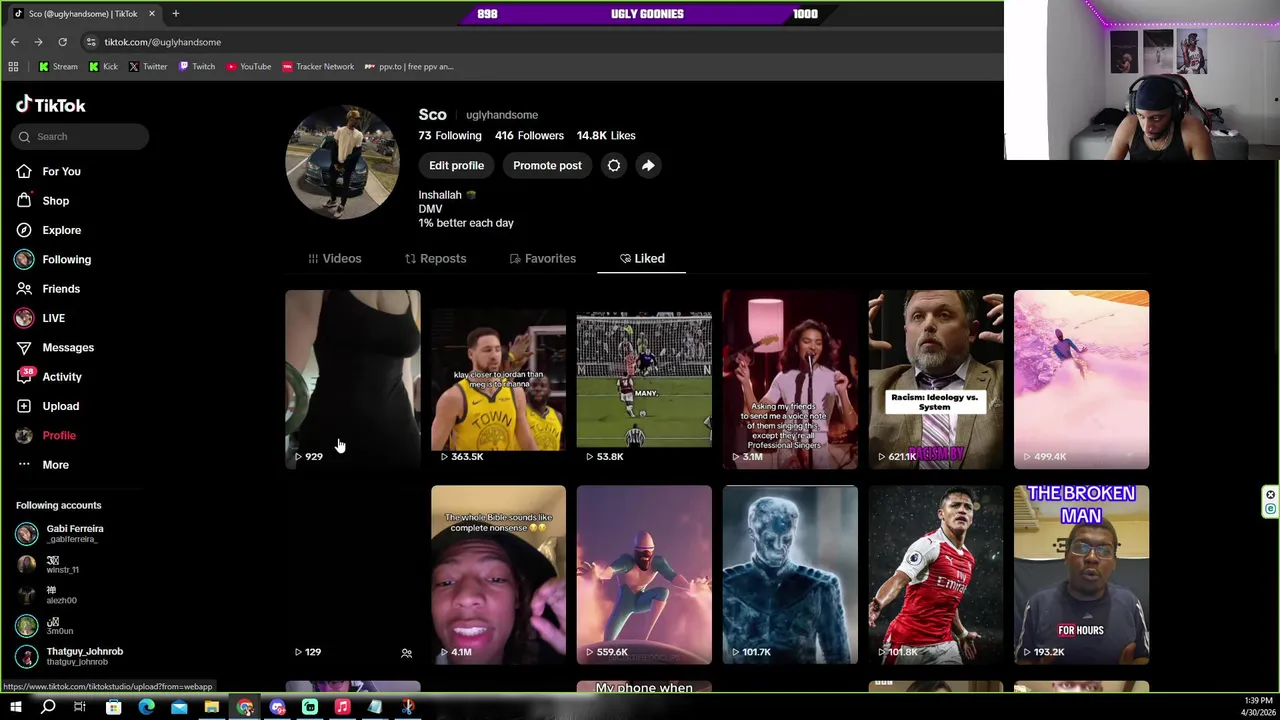Click the address bar with tiktok.com/@uglyhandsome

540,42
